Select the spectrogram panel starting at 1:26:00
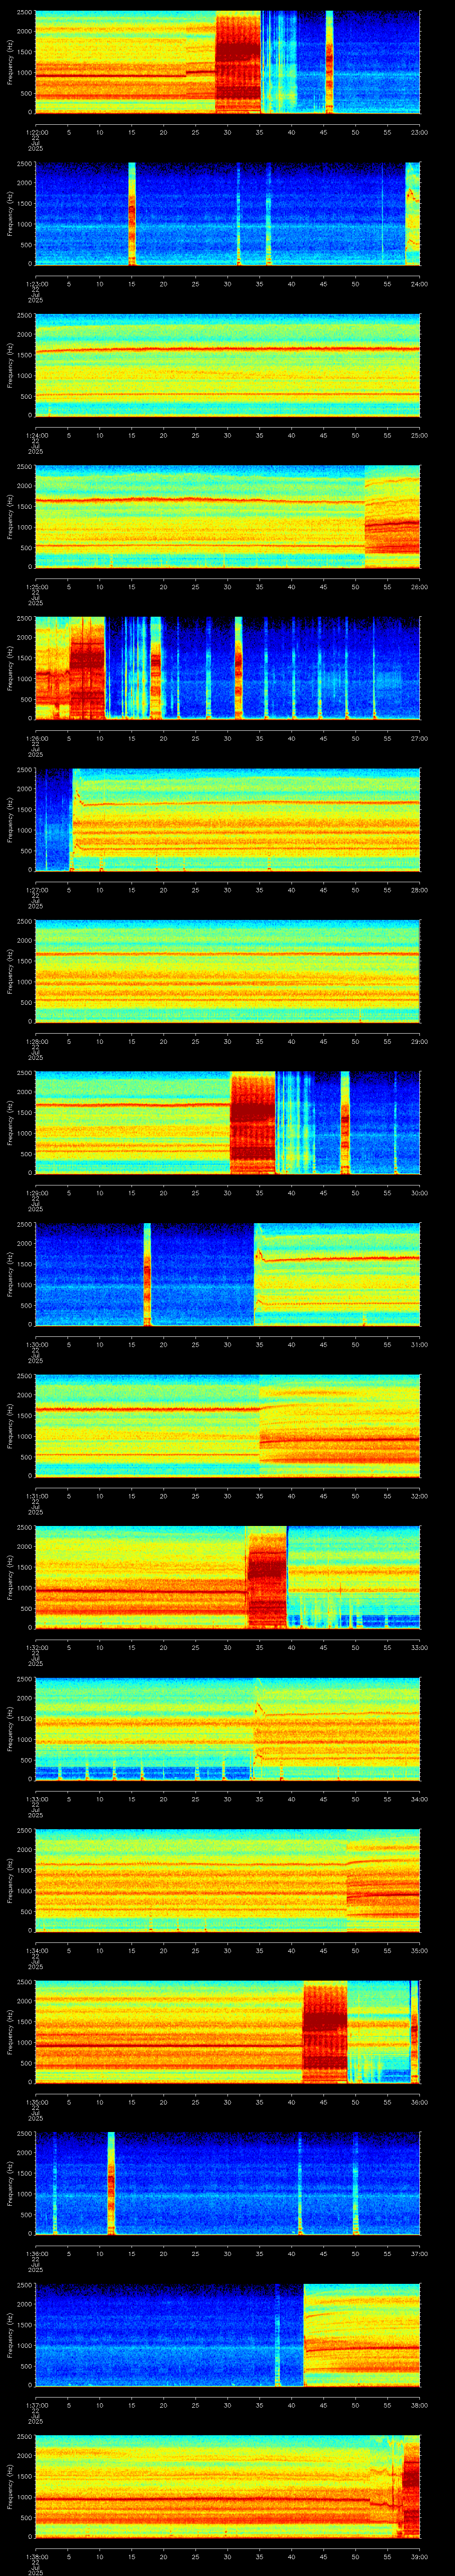This screenshot has width=455, height=2576. pyautogui.click(x=227, y=668)
